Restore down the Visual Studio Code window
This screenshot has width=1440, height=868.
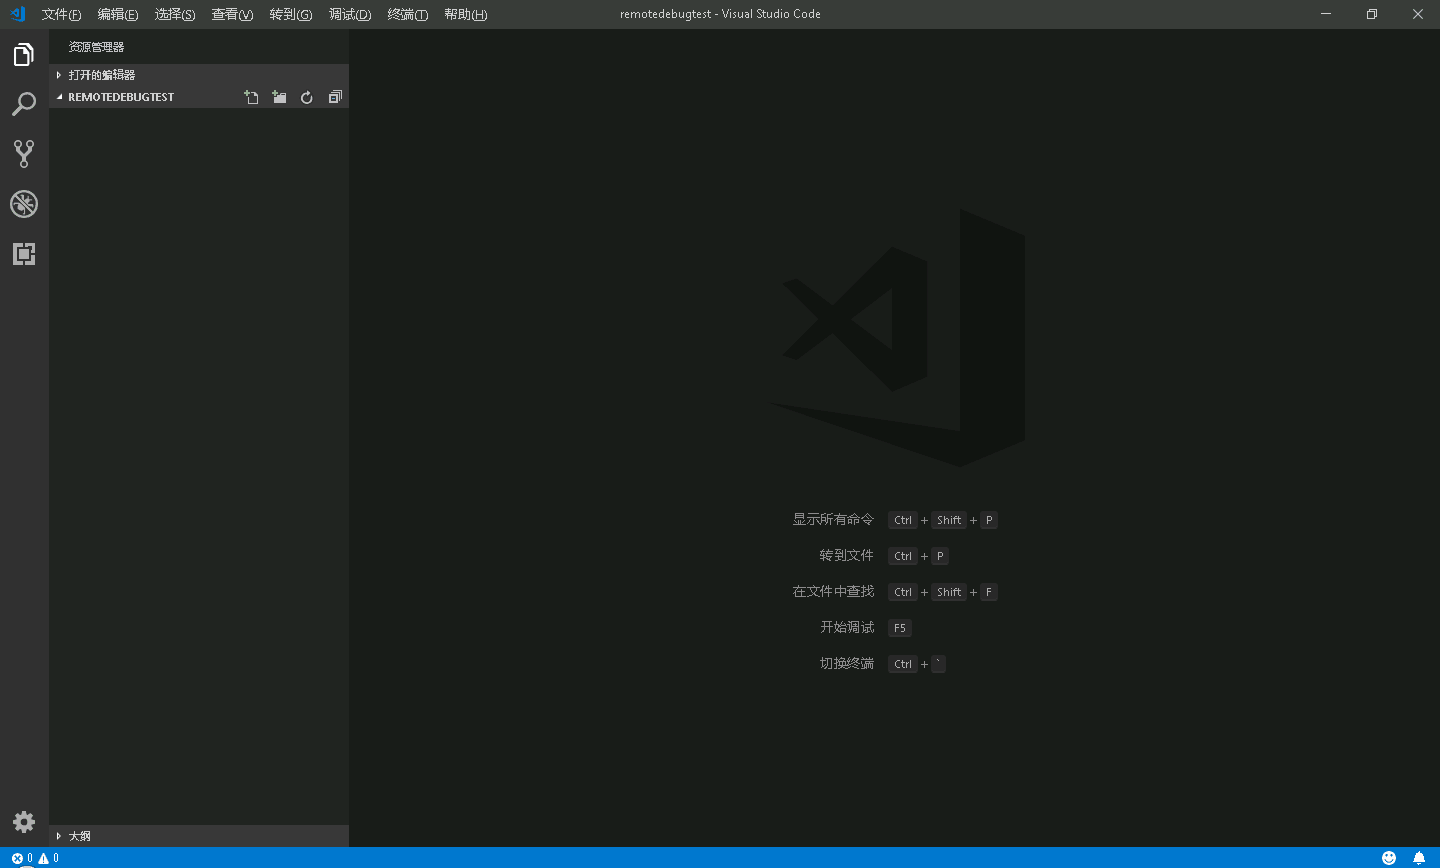tap(1372, 14)
